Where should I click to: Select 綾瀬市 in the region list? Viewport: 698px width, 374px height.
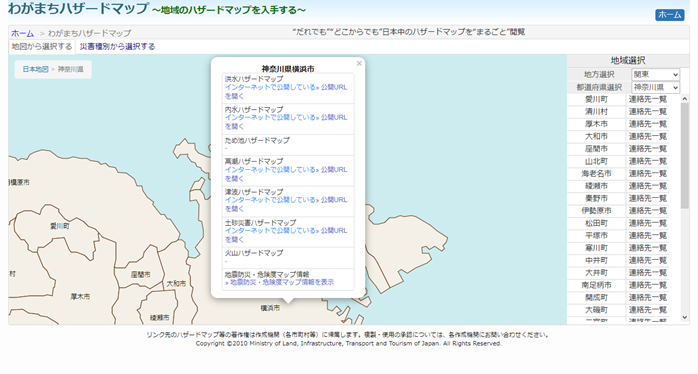(596, 186)
